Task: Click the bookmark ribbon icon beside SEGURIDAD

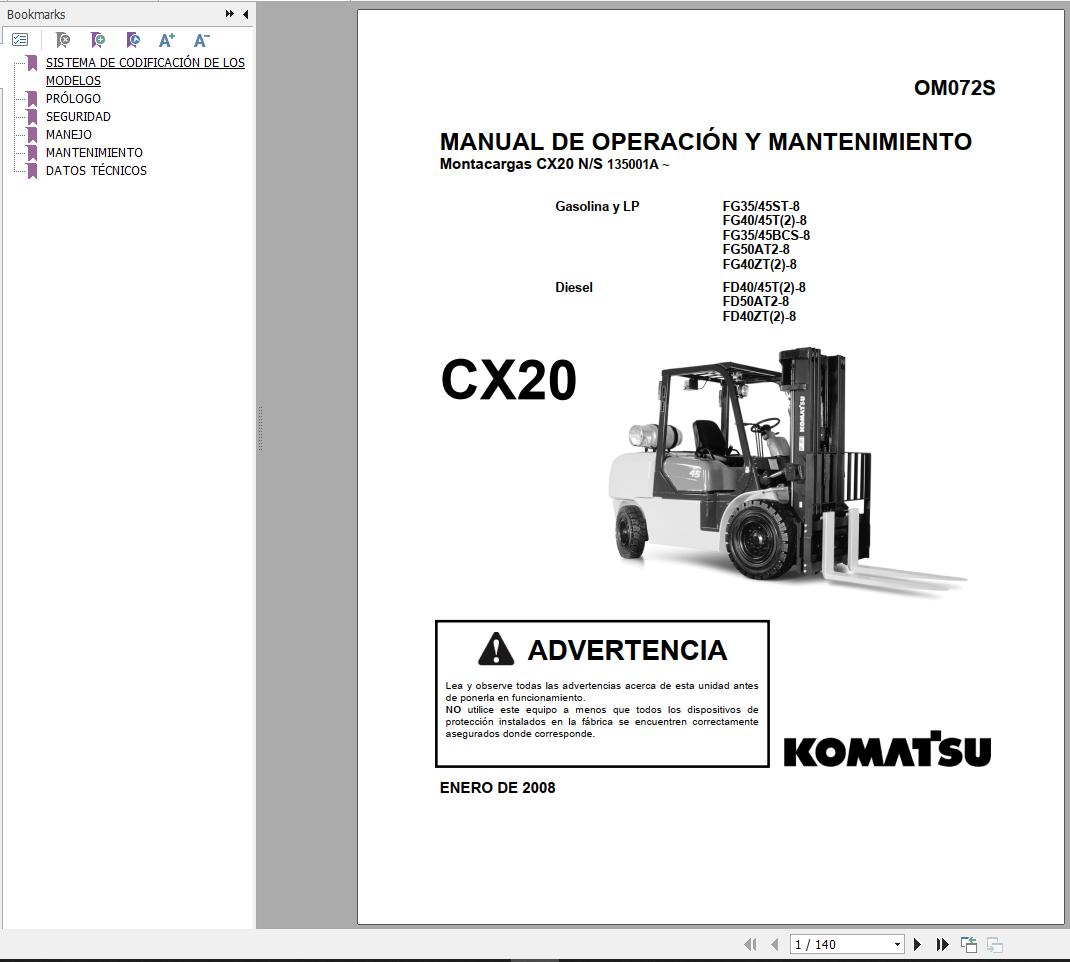Action: click(x=31, y=117)
